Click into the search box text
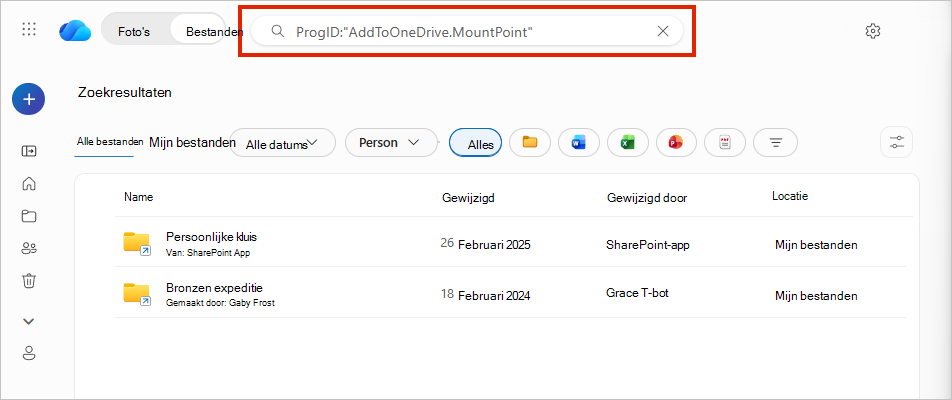Viewport: 952px width, 400px height. [x=414, y=32]
